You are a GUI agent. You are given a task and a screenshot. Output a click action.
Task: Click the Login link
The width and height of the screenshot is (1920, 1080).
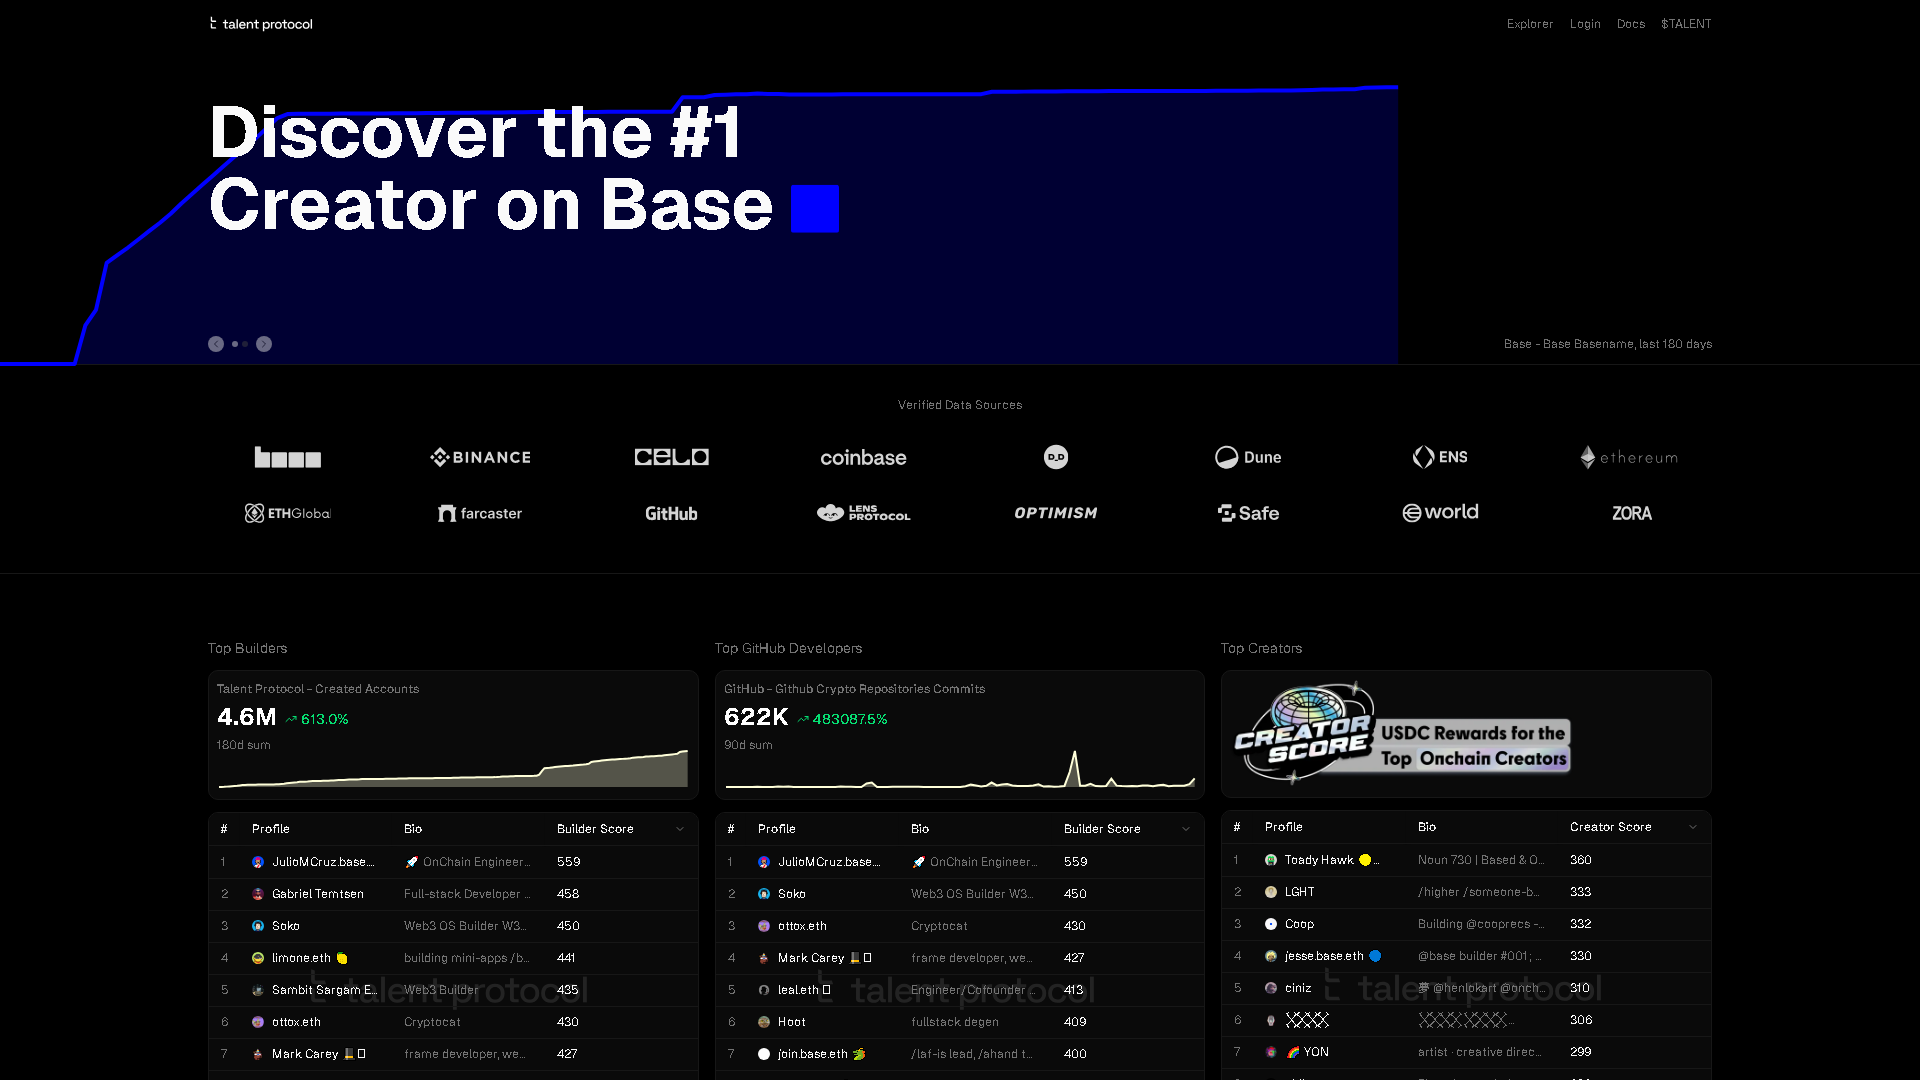click(1585, 23)
